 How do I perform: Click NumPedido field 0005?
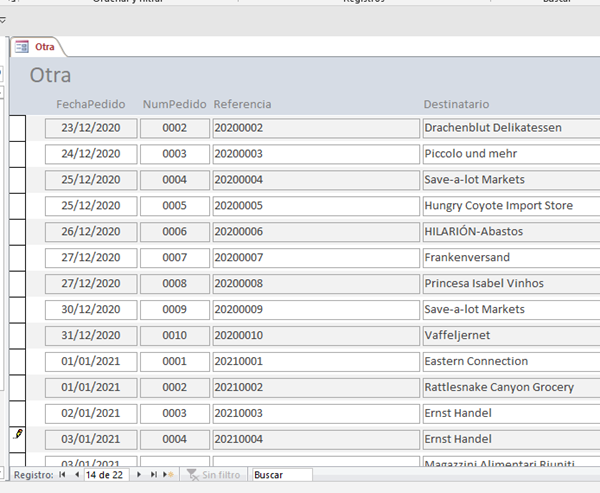point(175,206)
